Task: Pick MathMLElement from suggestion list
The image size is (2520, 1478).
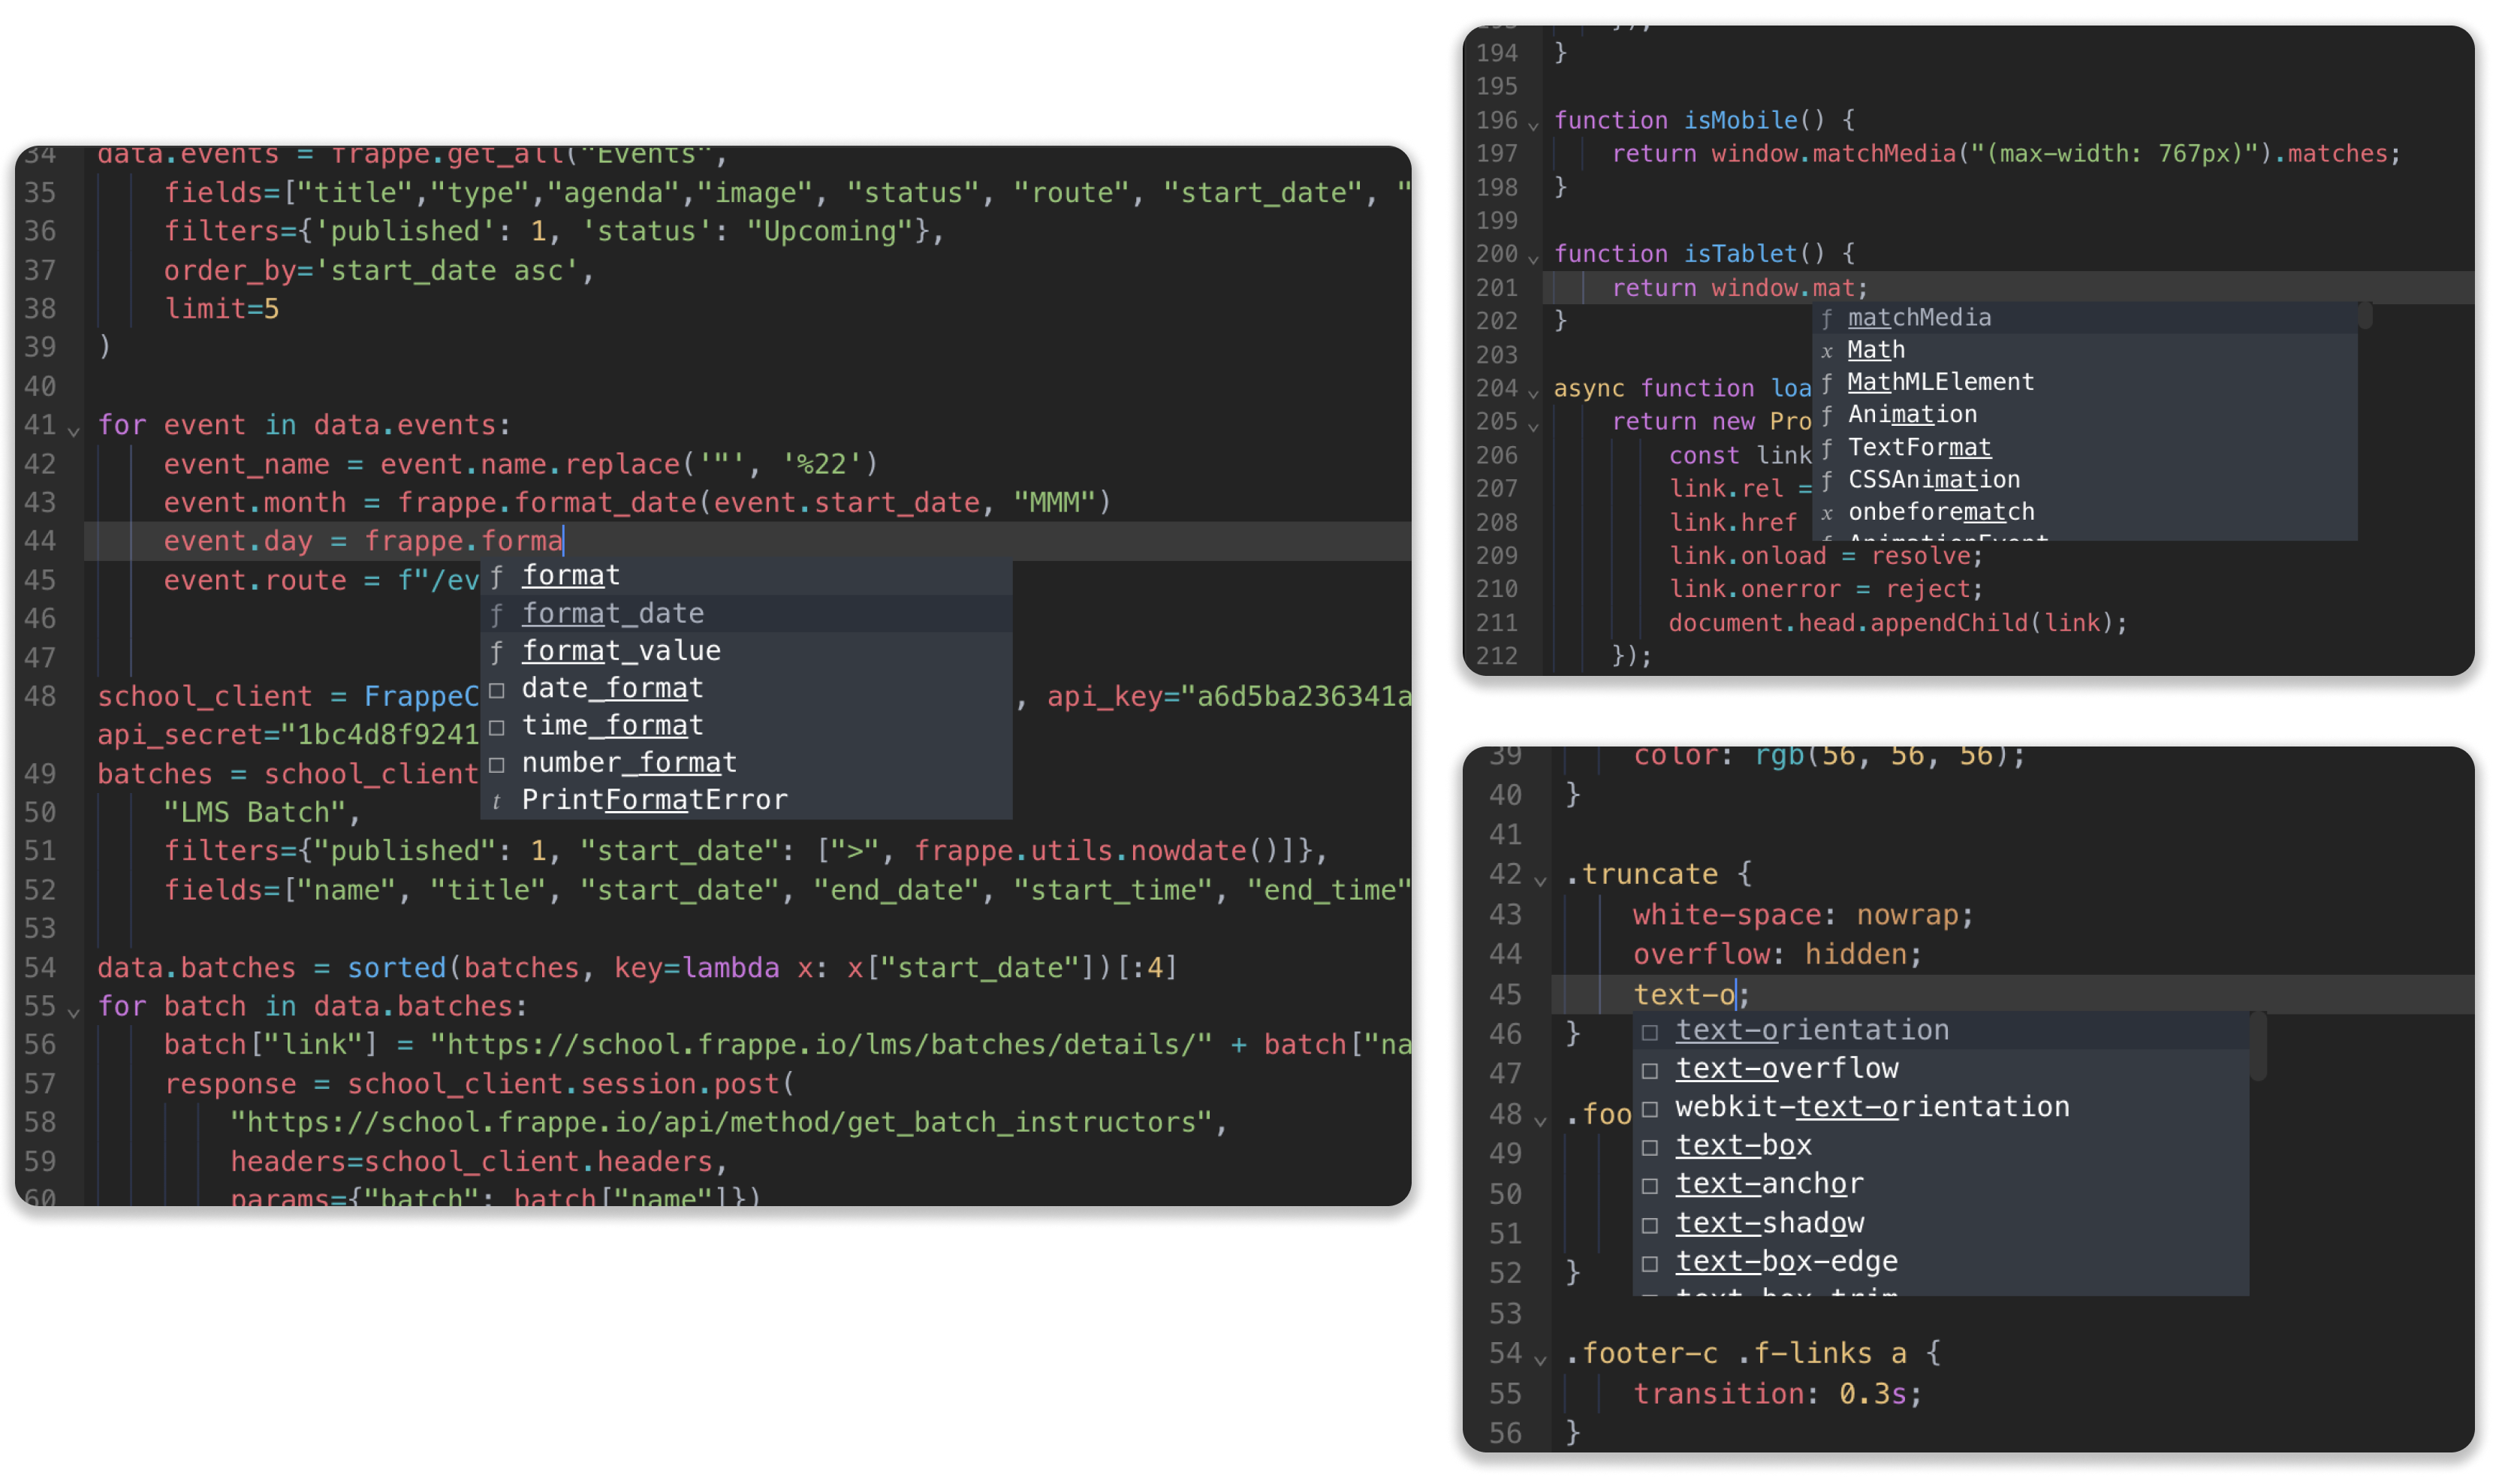Action: click(1940, 382)
